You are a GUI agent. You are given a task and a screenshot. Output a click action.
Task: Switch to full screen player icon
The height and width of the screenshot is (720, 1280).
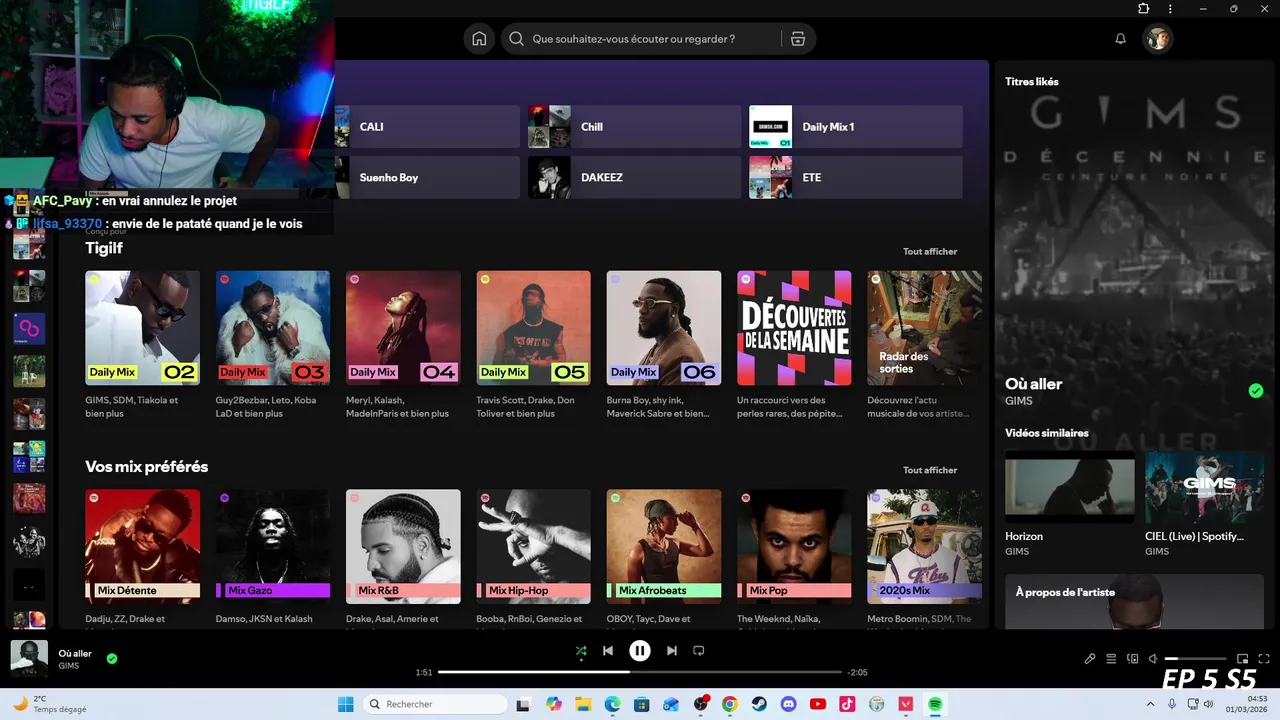pyautogui.click(x=1263, y=659)
